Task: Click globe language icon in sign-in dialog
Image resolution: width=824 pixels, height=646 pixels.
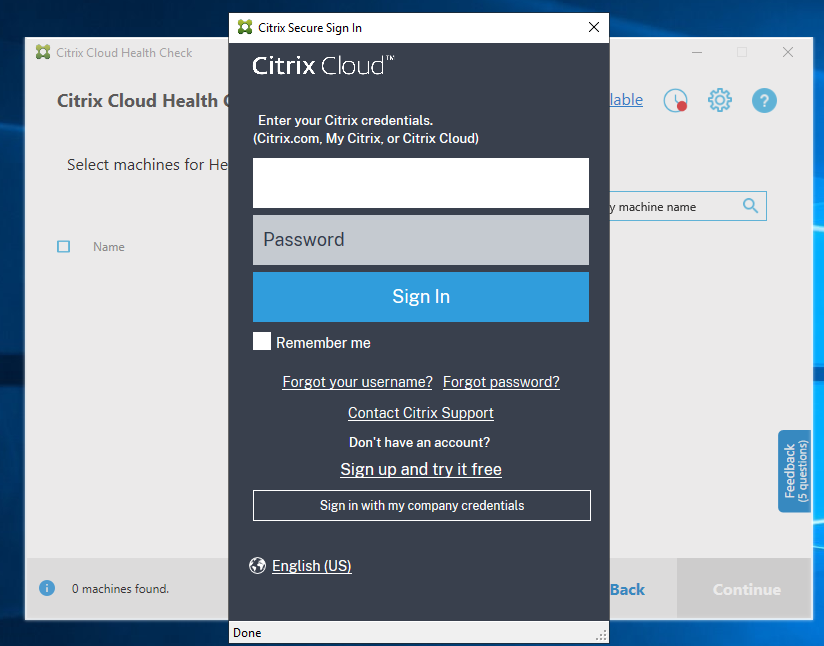Action: click(x=258, y=566)
